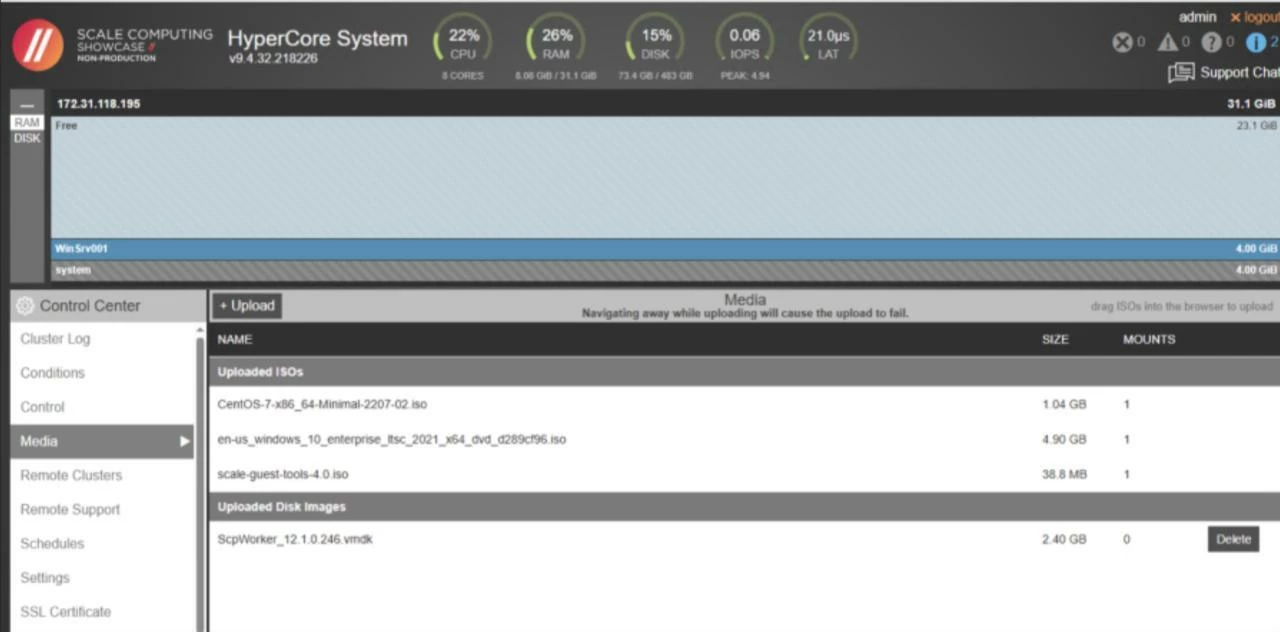Open the critical errors indicator icon
1280x632 pixels.
(x=1122, y=42)
